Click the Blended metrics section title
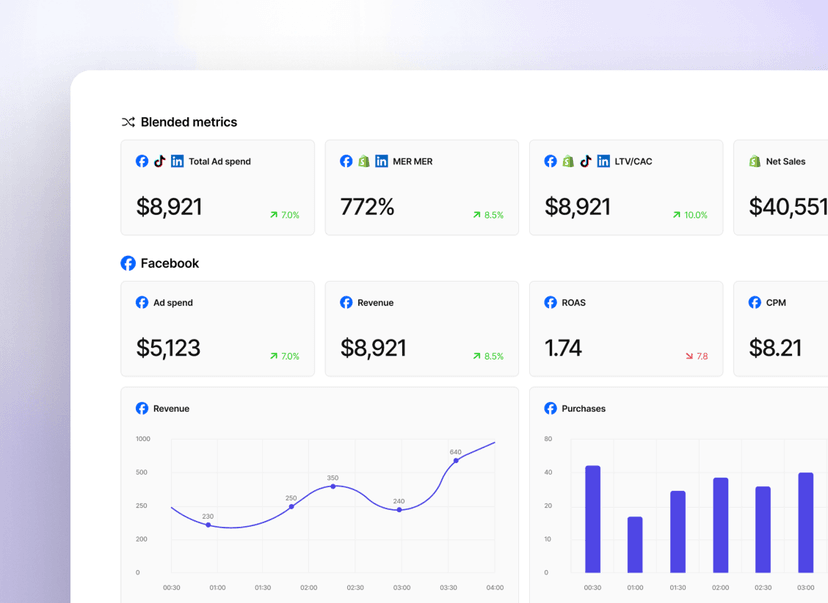This screenshot has height=603, width=828. [x=189, y=122]
